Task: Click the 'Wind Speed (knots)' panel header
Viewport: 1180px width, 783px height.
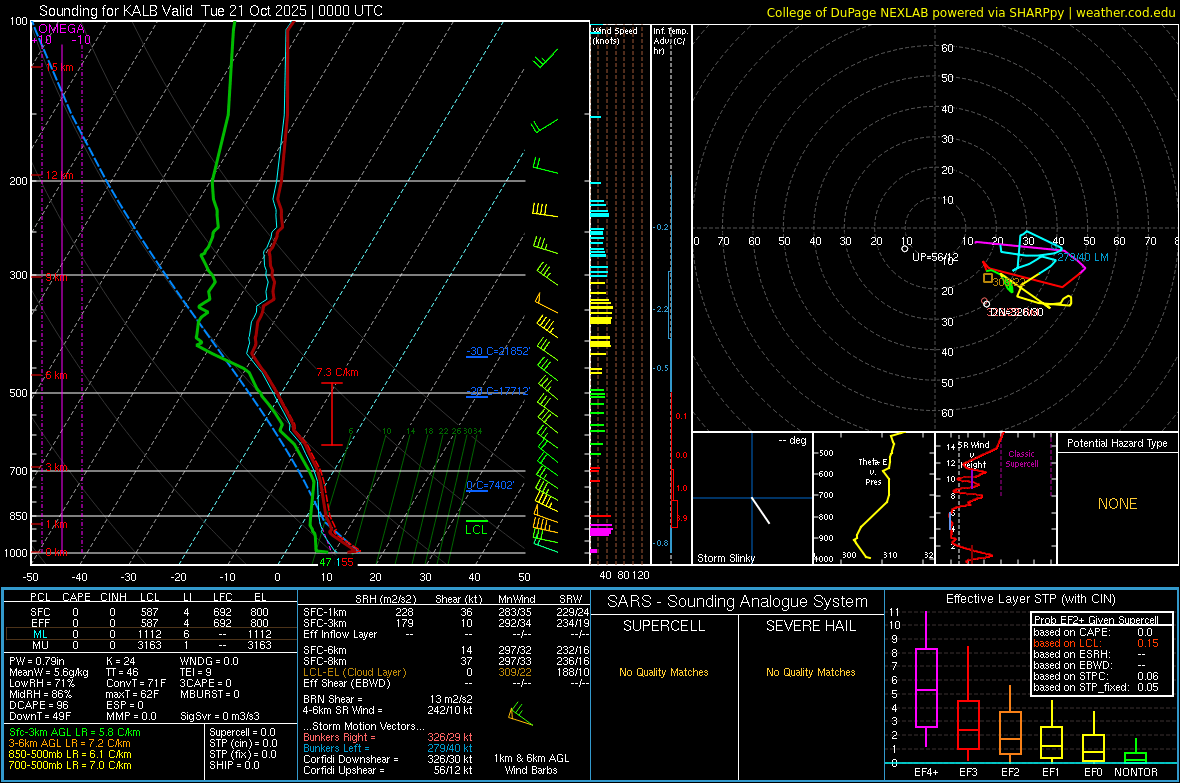Action: pyautogui.click(x=614, y=35)
